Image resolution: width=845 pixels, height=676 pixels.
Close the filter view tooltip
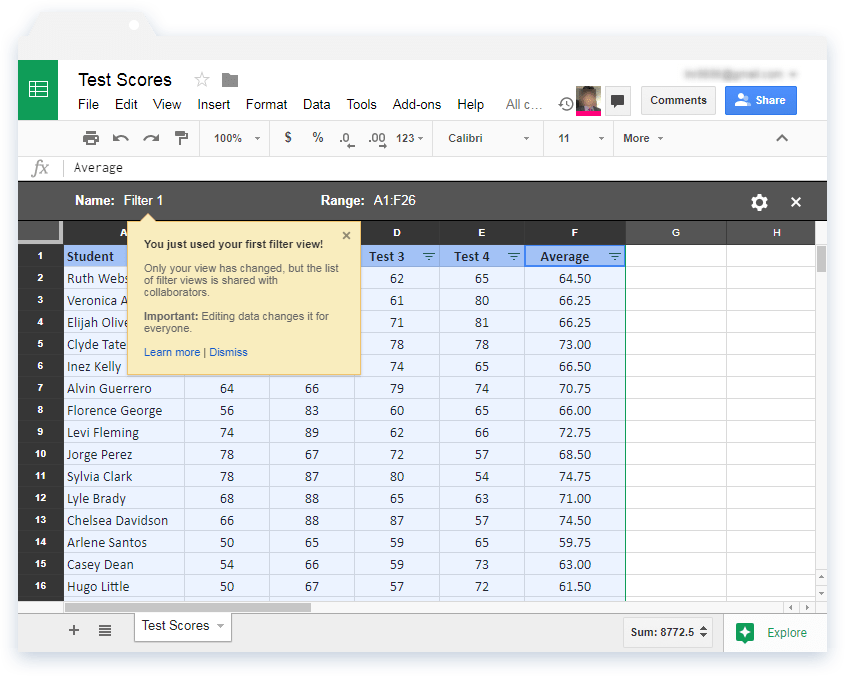coord(347,236)
